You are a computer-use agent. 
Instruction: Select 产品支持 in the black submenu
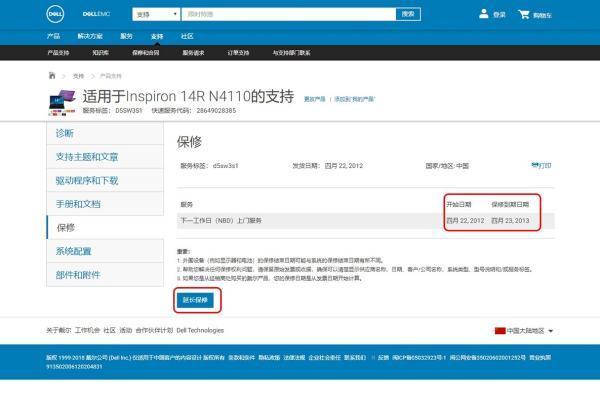coord(58,53)
